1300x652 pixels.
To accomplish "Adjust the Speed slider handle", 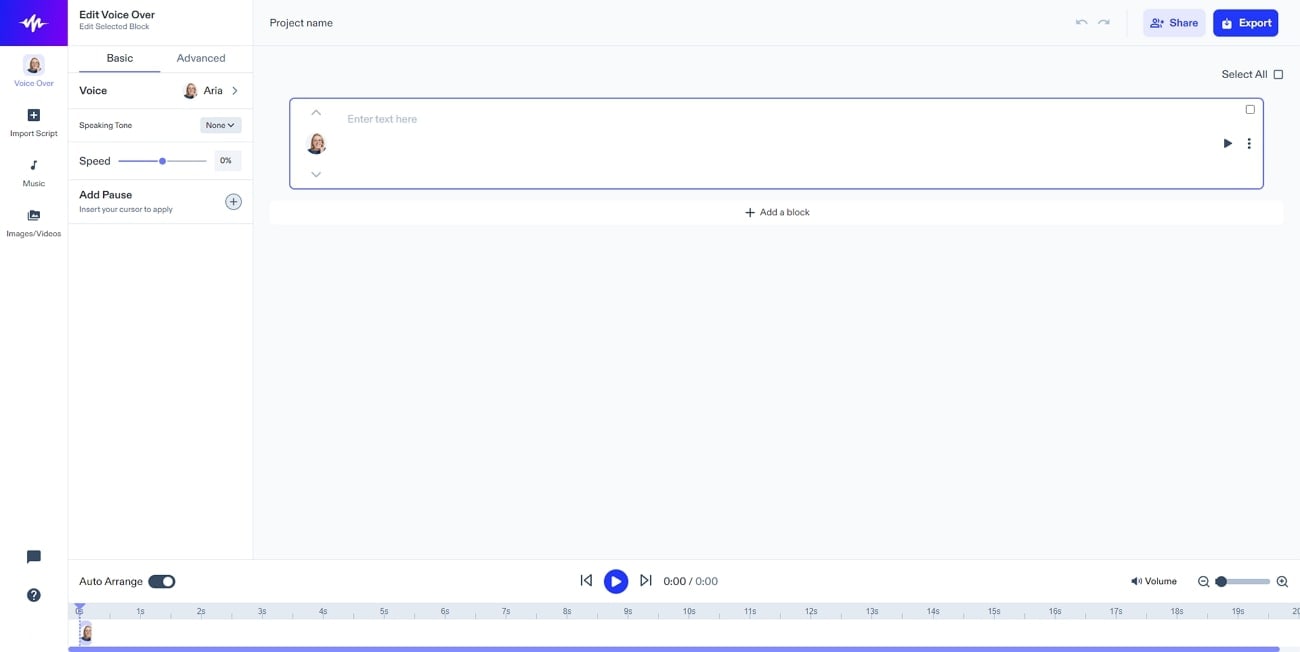I will click(162, 161).
